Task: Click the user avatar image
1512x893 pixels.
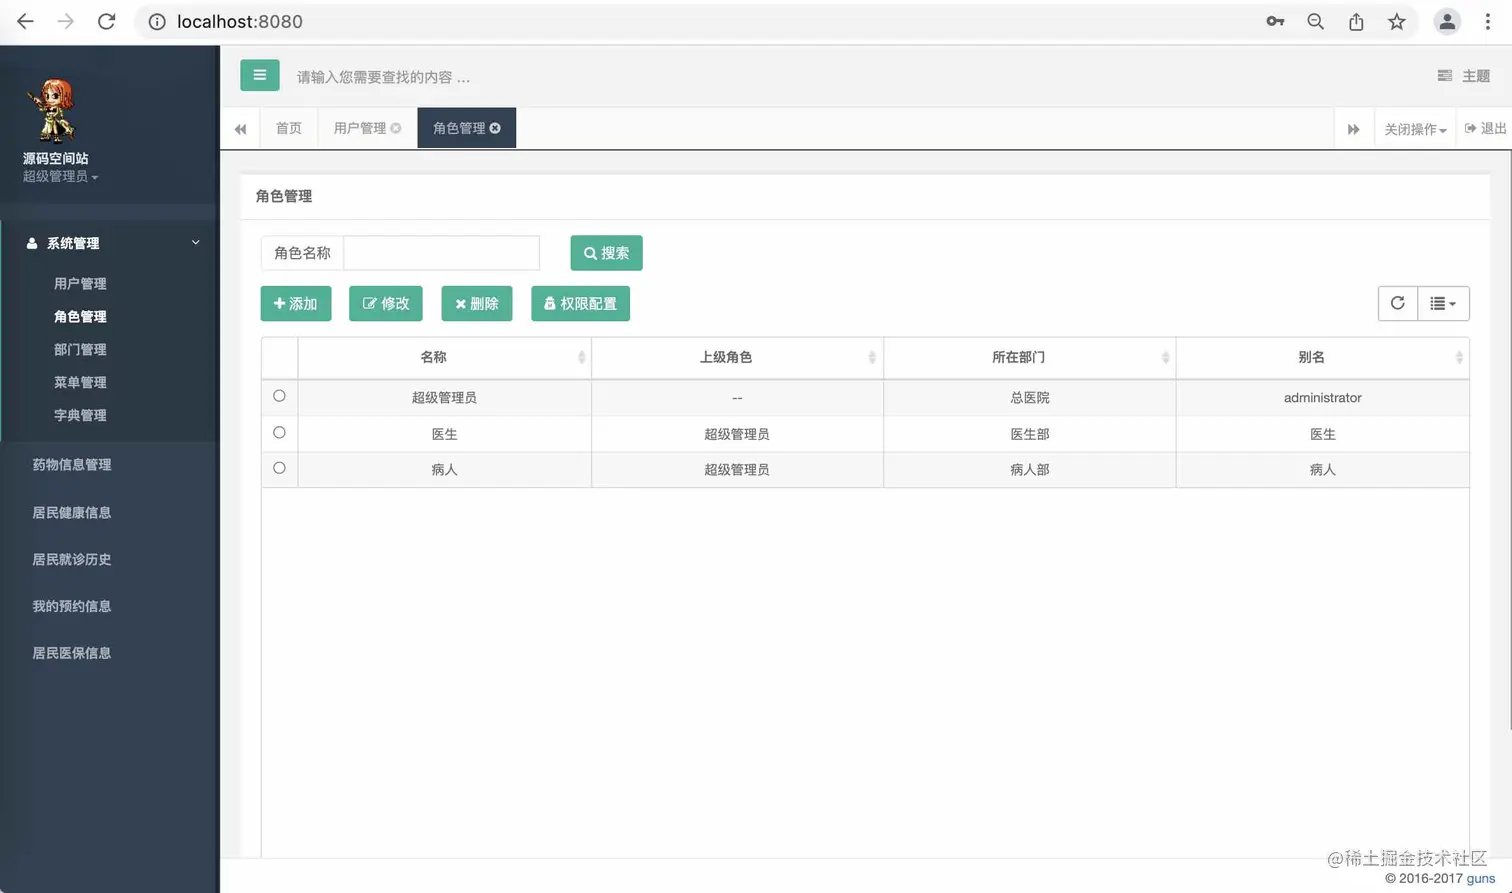Action: (x=52, y=110)
